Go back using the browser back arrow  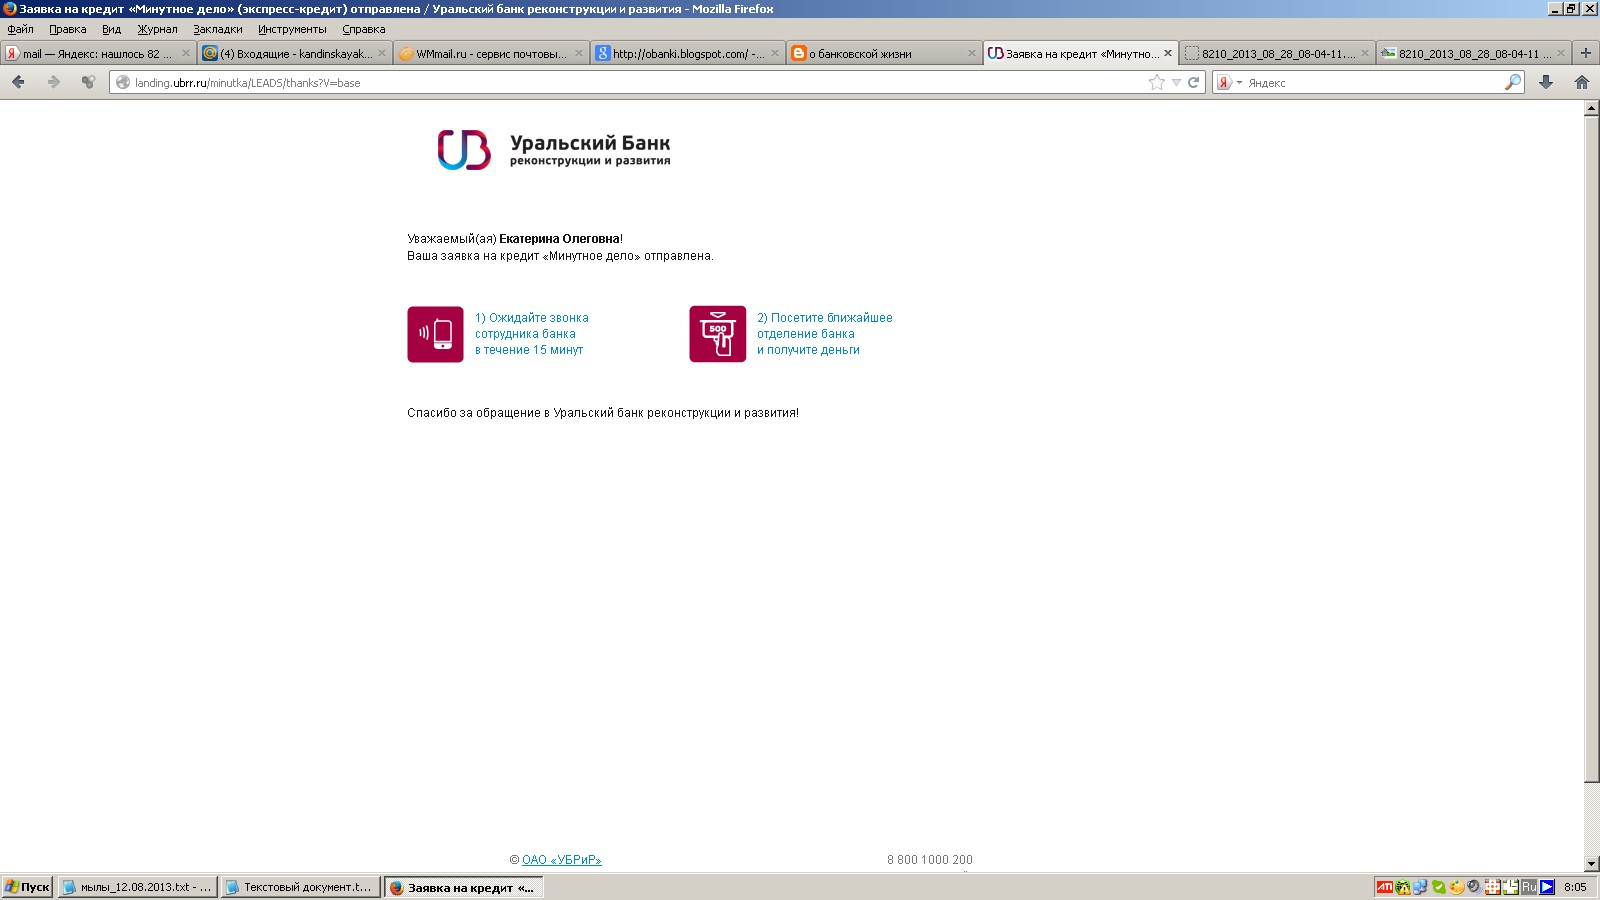coord(18,82)
